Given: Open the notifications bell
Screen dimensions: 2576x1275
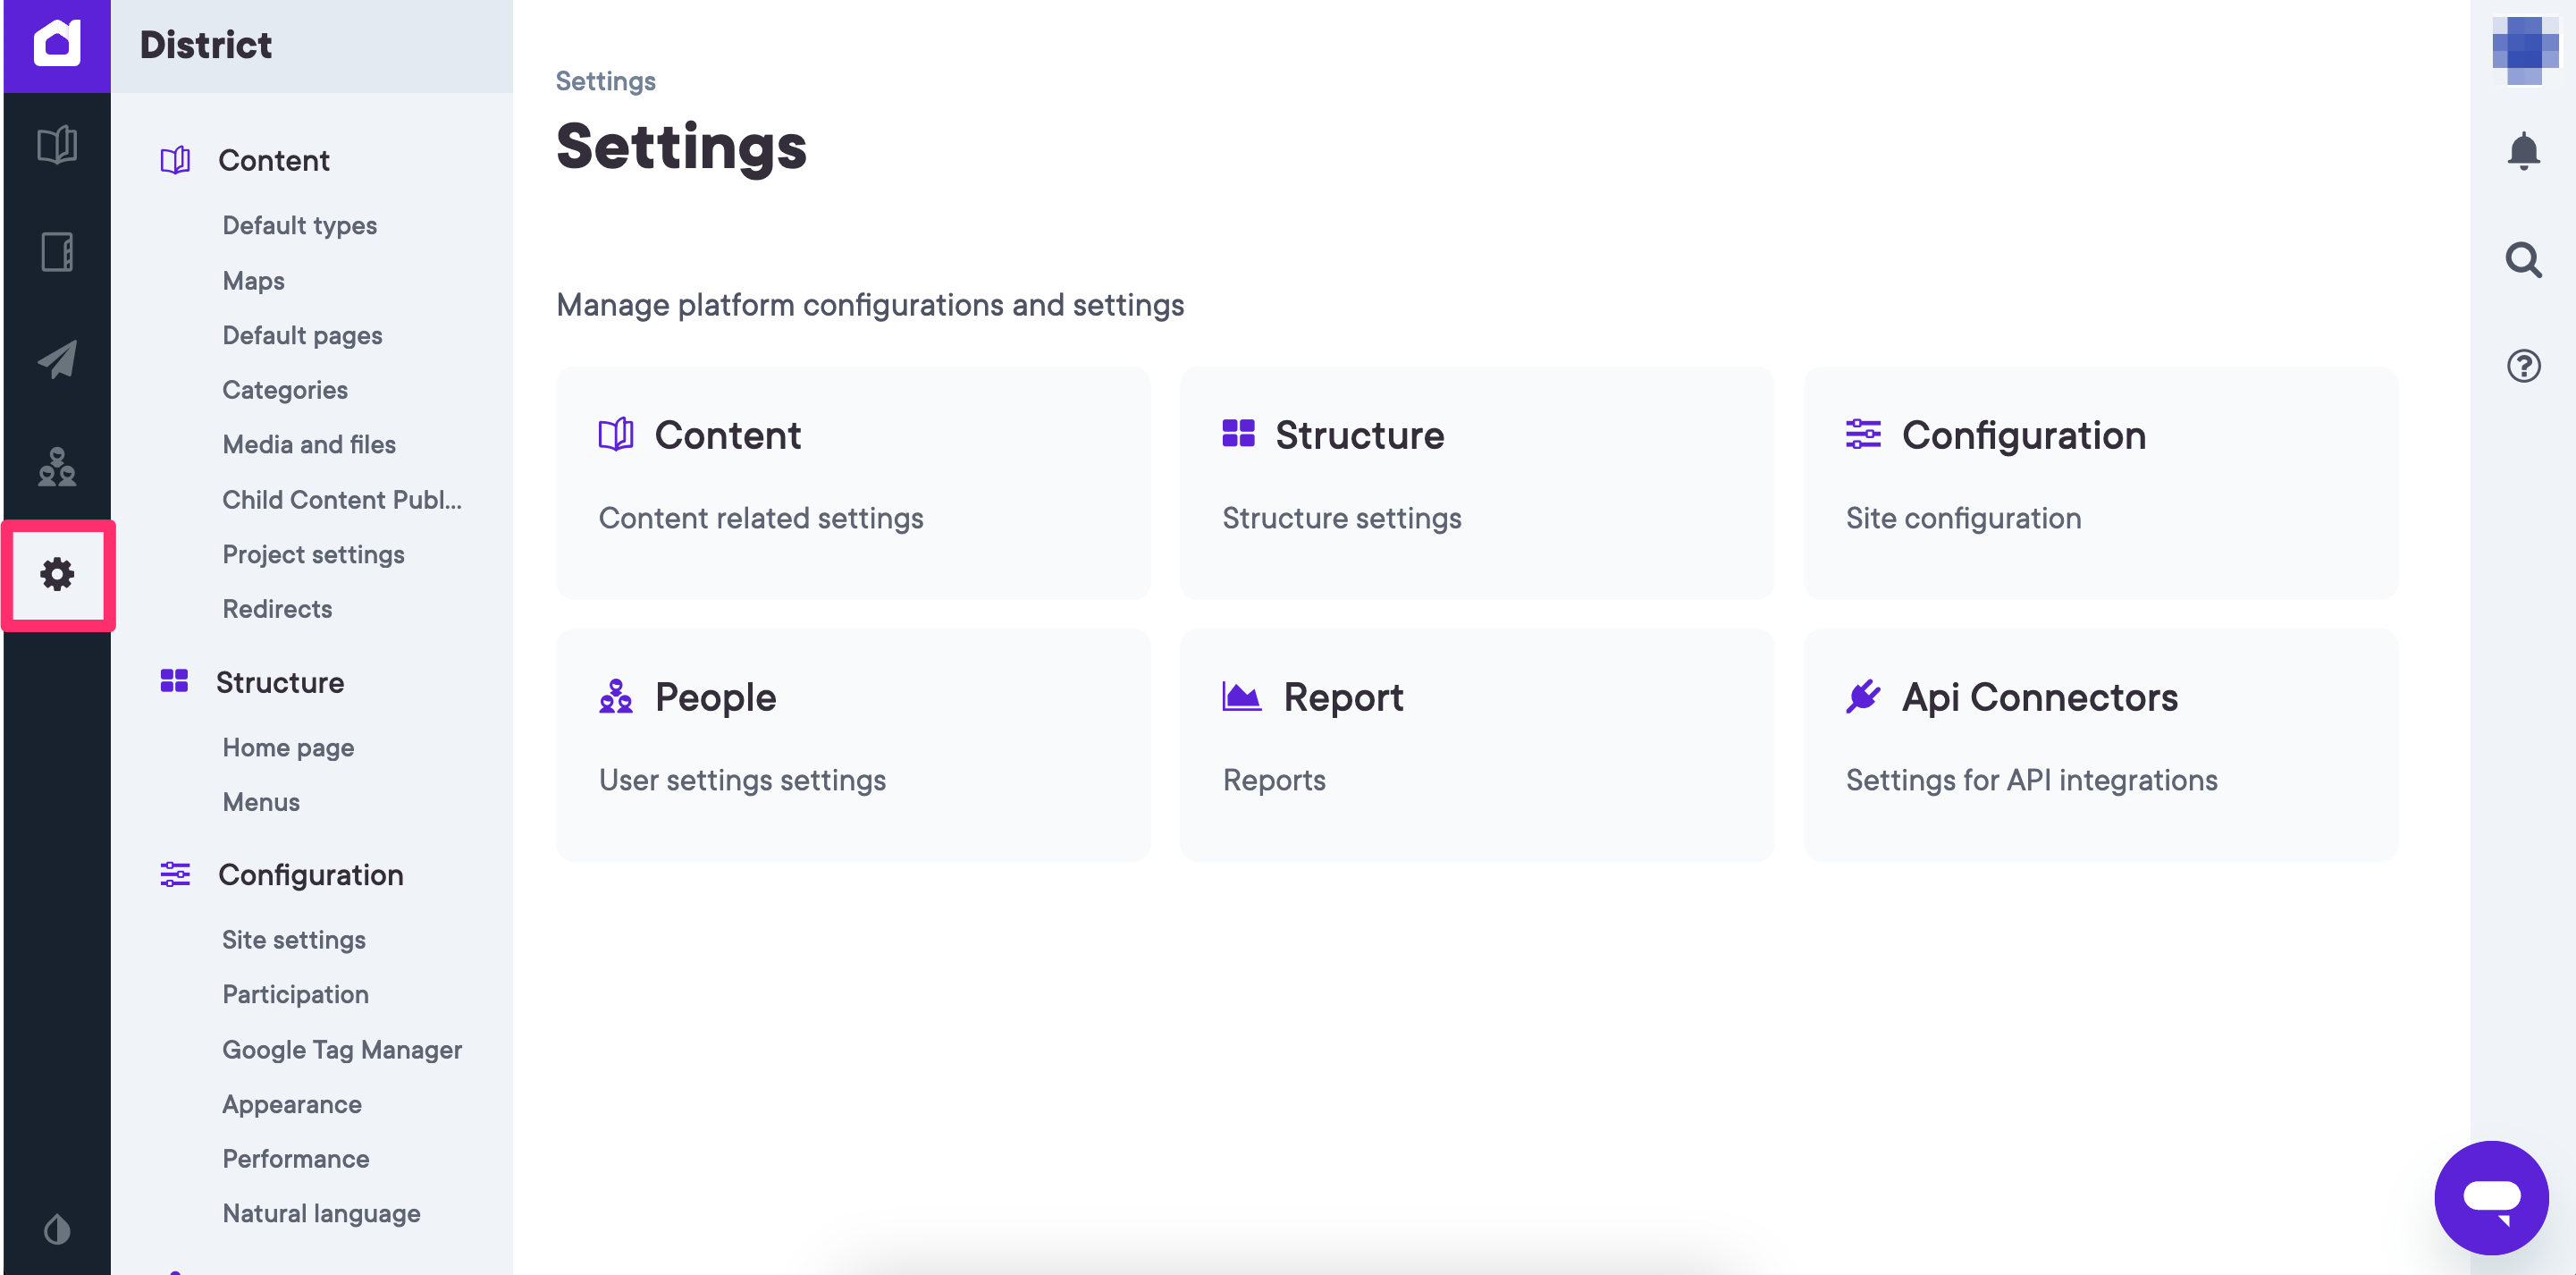Looking at the screenshot, I should (x=2523, y=152).
